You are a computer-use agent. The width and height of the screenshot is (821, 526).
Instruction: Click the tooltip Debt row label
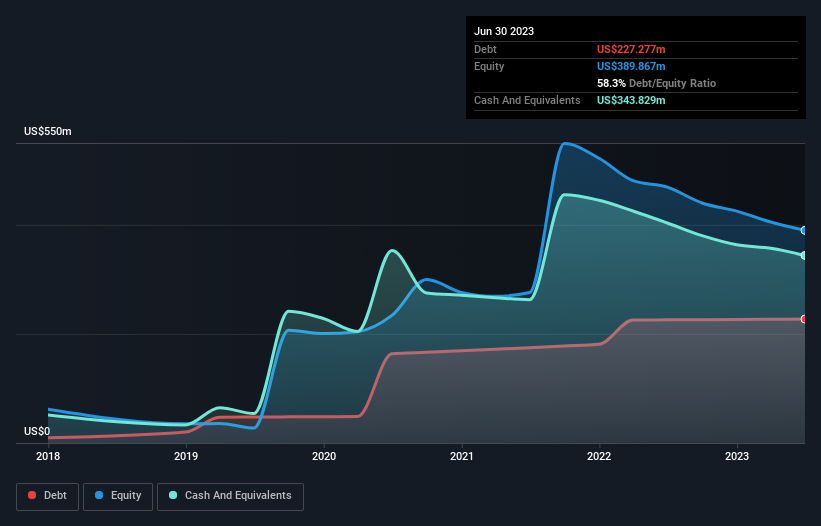click(x=485, y=49)
